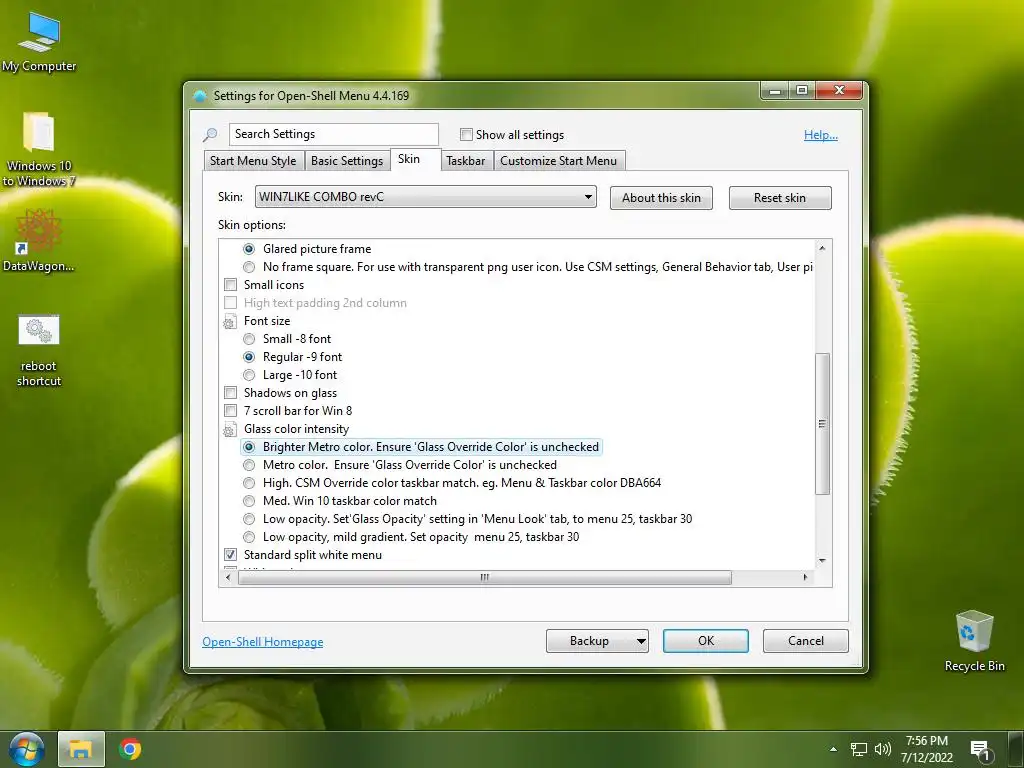Select the Skin tab
The width and height of the screenshot is (1024, 768).
(x=415, y=159)
